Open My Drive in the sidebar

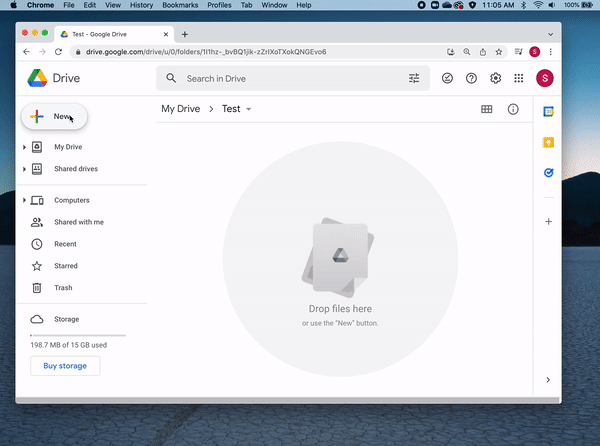pos(68,147)
